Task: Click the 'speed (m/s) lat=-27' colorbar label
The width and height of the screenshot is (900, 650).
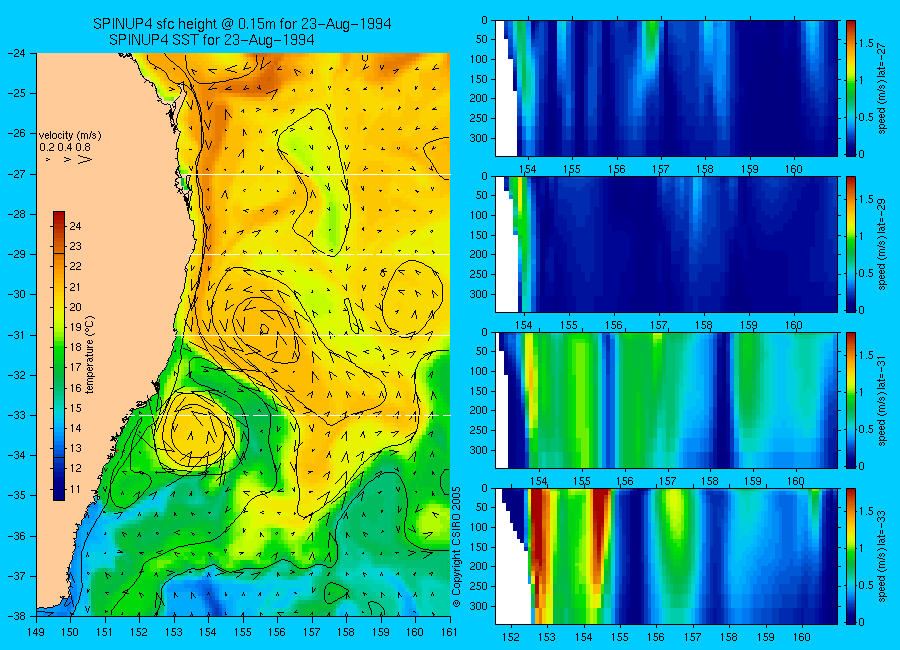Action: pos(882,88)
